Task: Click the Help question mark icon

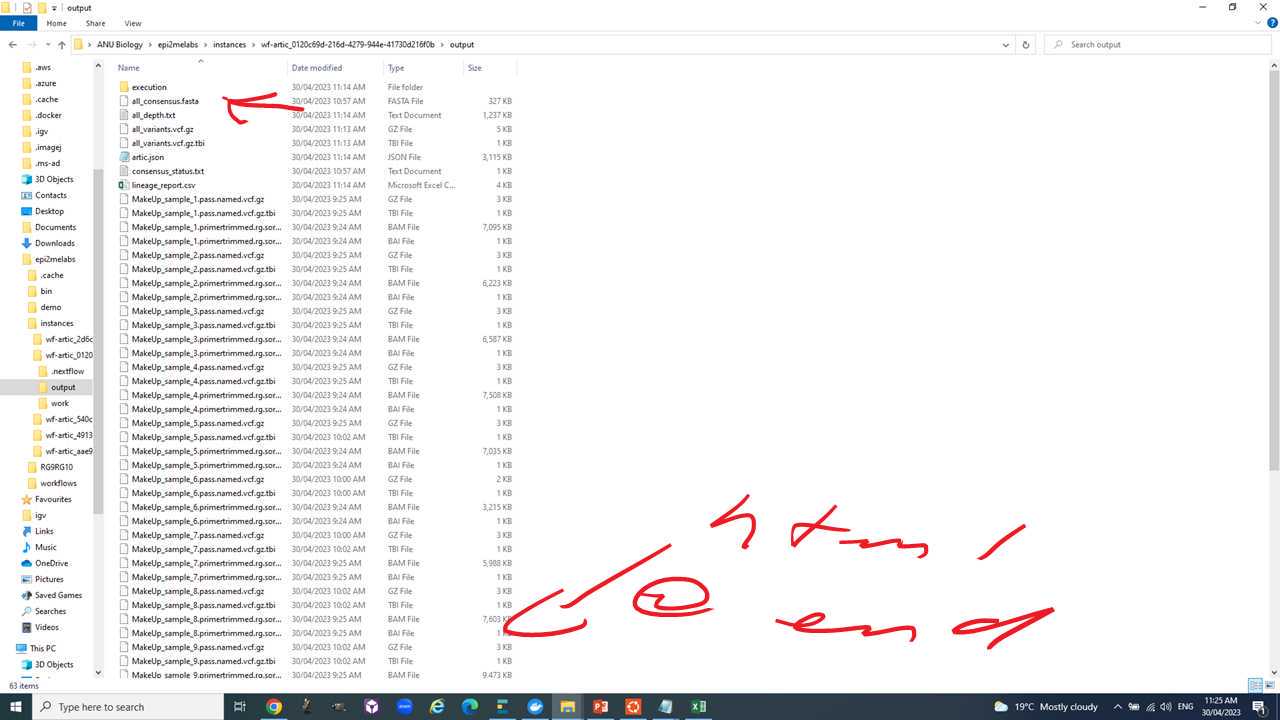Action: click(1270, 23)
